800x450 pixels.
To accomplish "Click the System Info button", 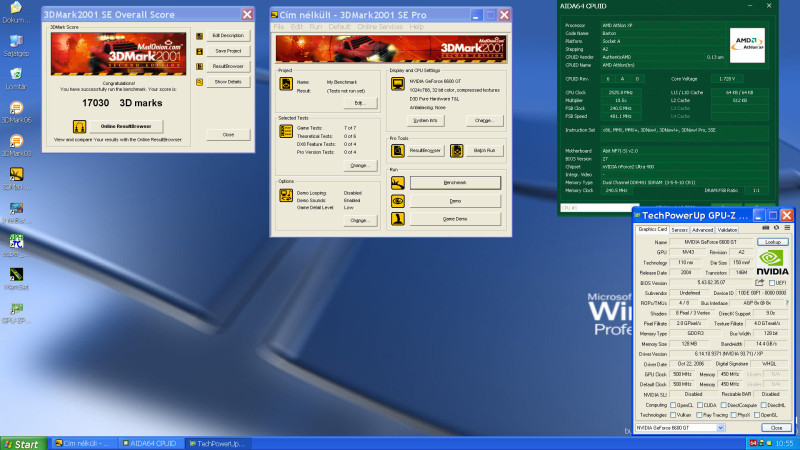I will tap(426, 120).
